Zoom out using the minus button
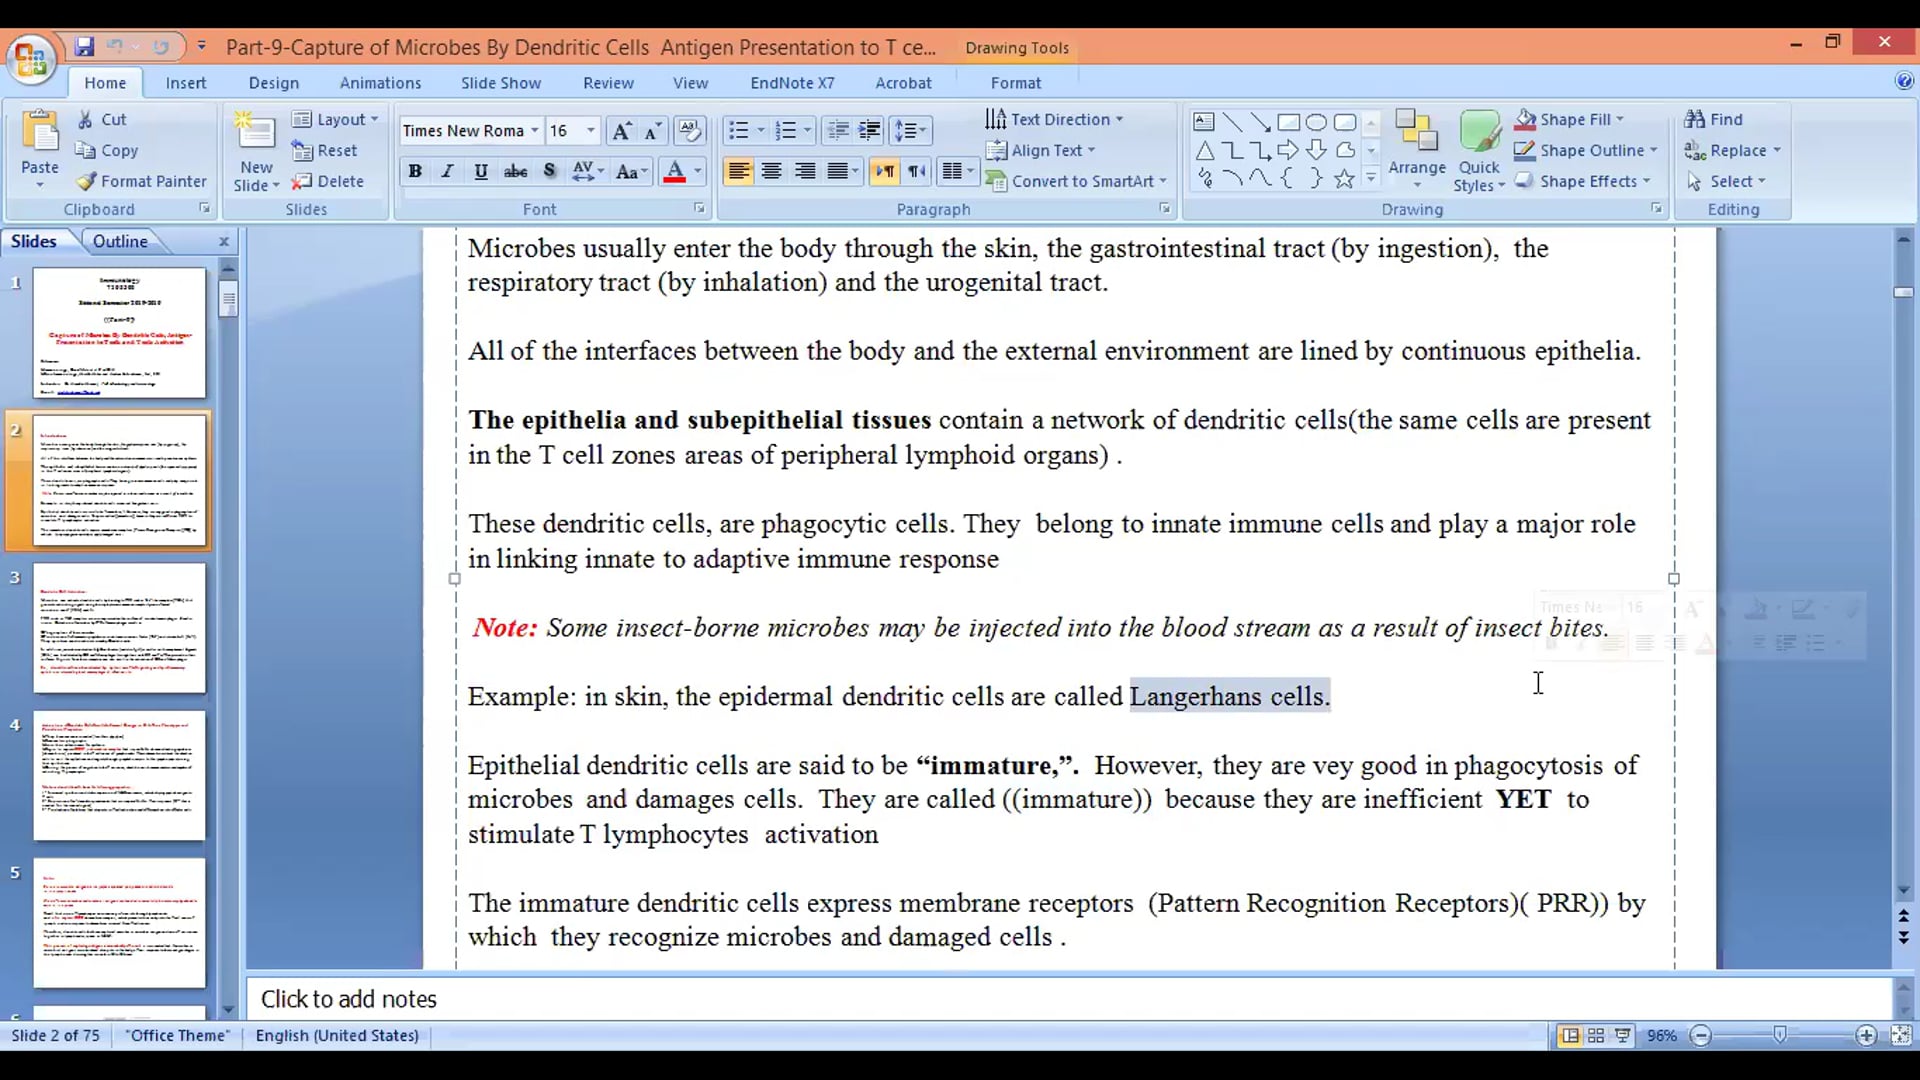Image resolution: width=1920 pixels, height=1080 pixels. (1701, 1036)
